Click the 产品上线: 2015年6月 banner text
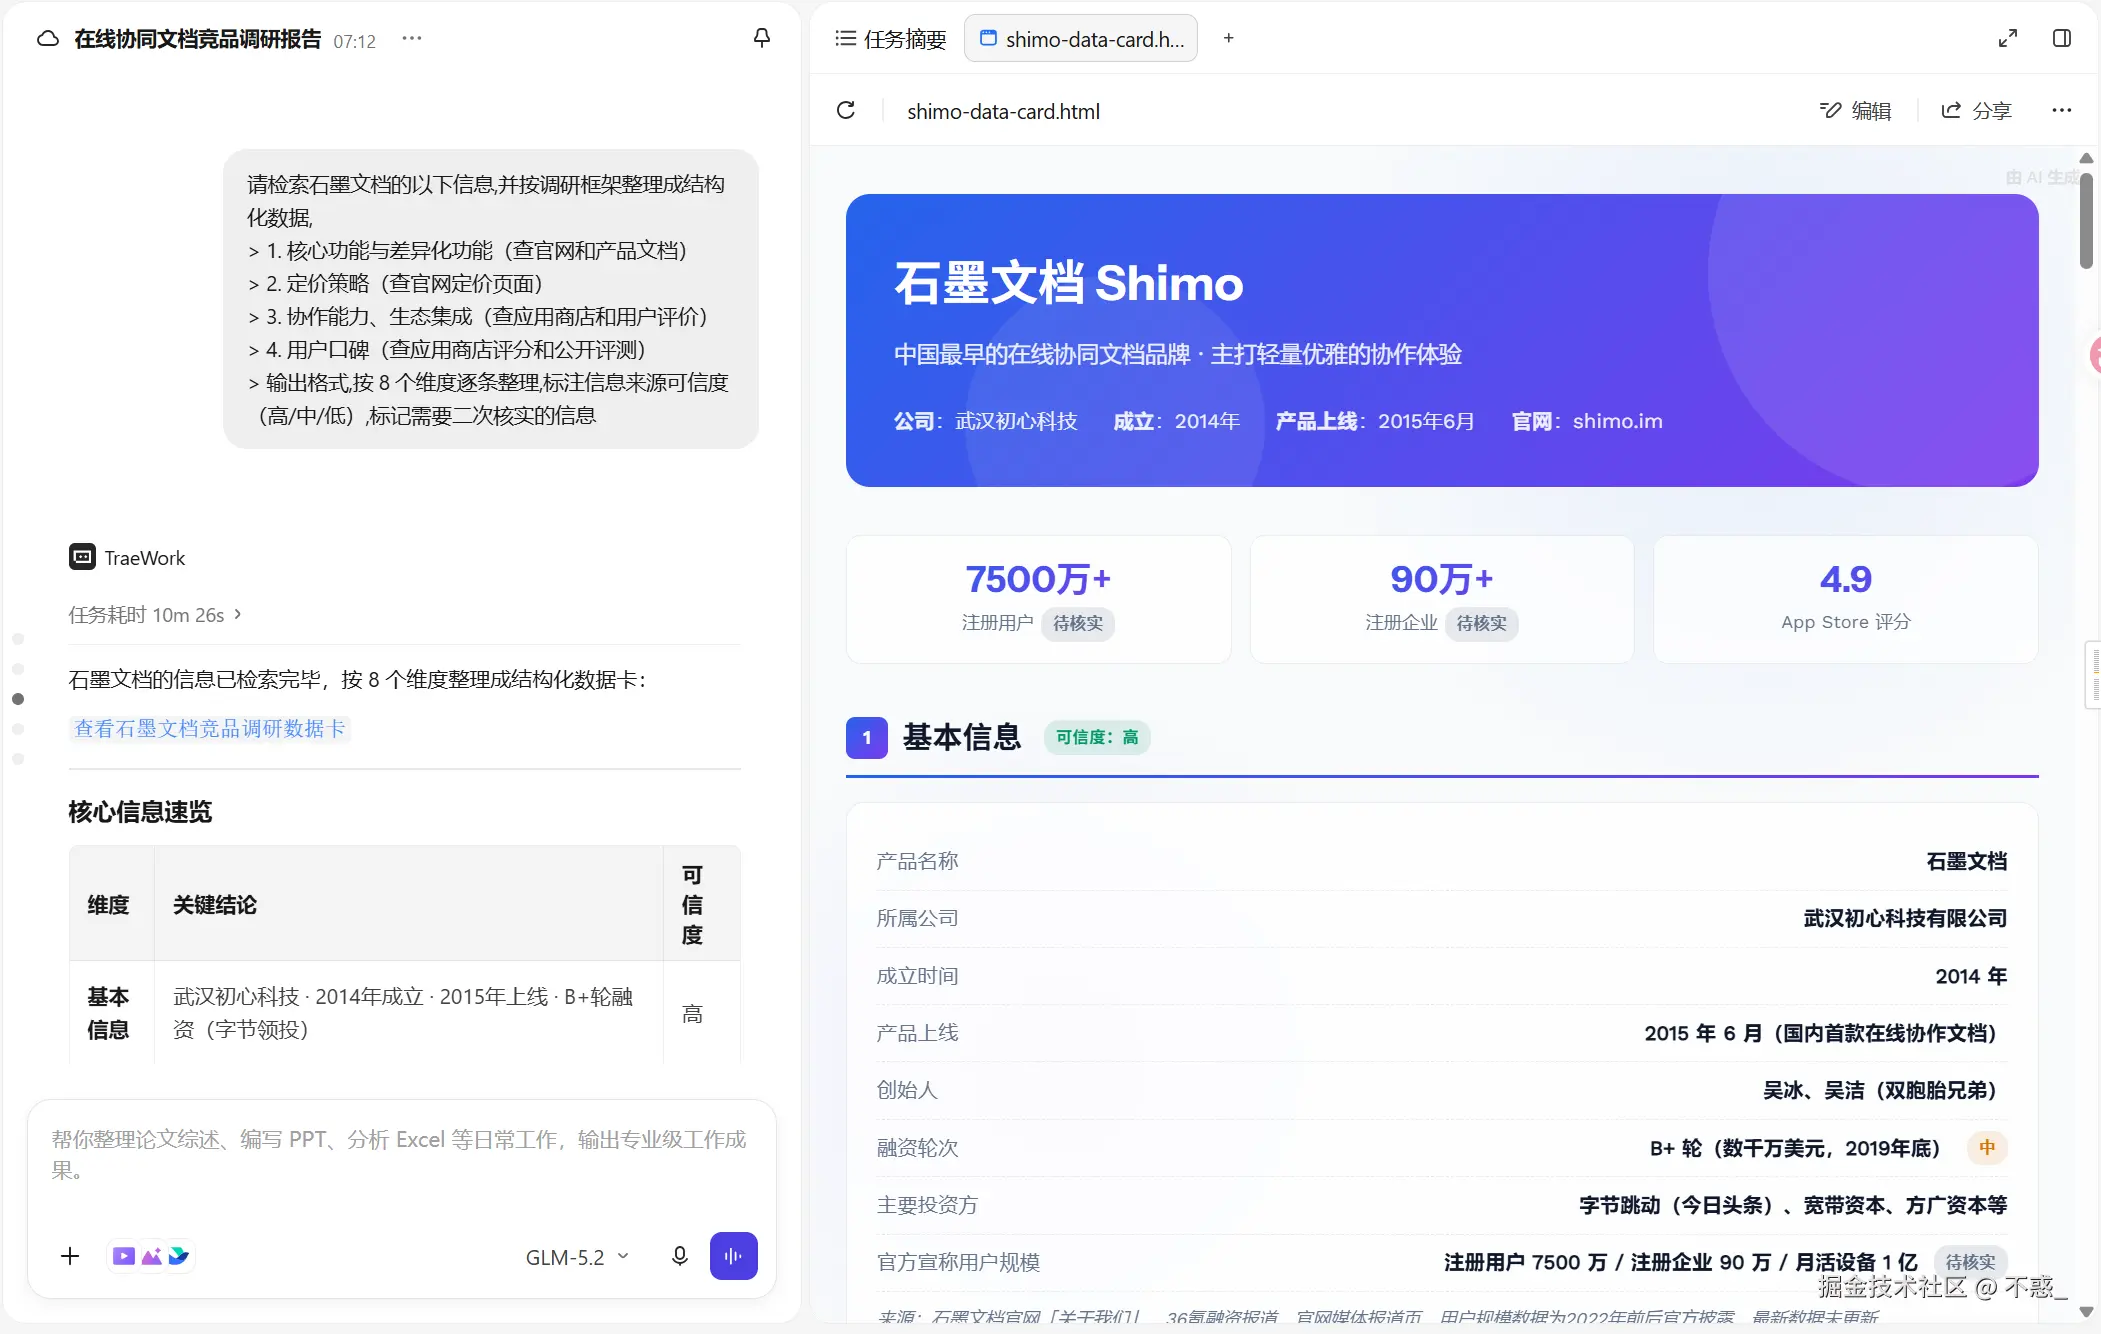The image size is (2101, 1334). [1375, 421]
